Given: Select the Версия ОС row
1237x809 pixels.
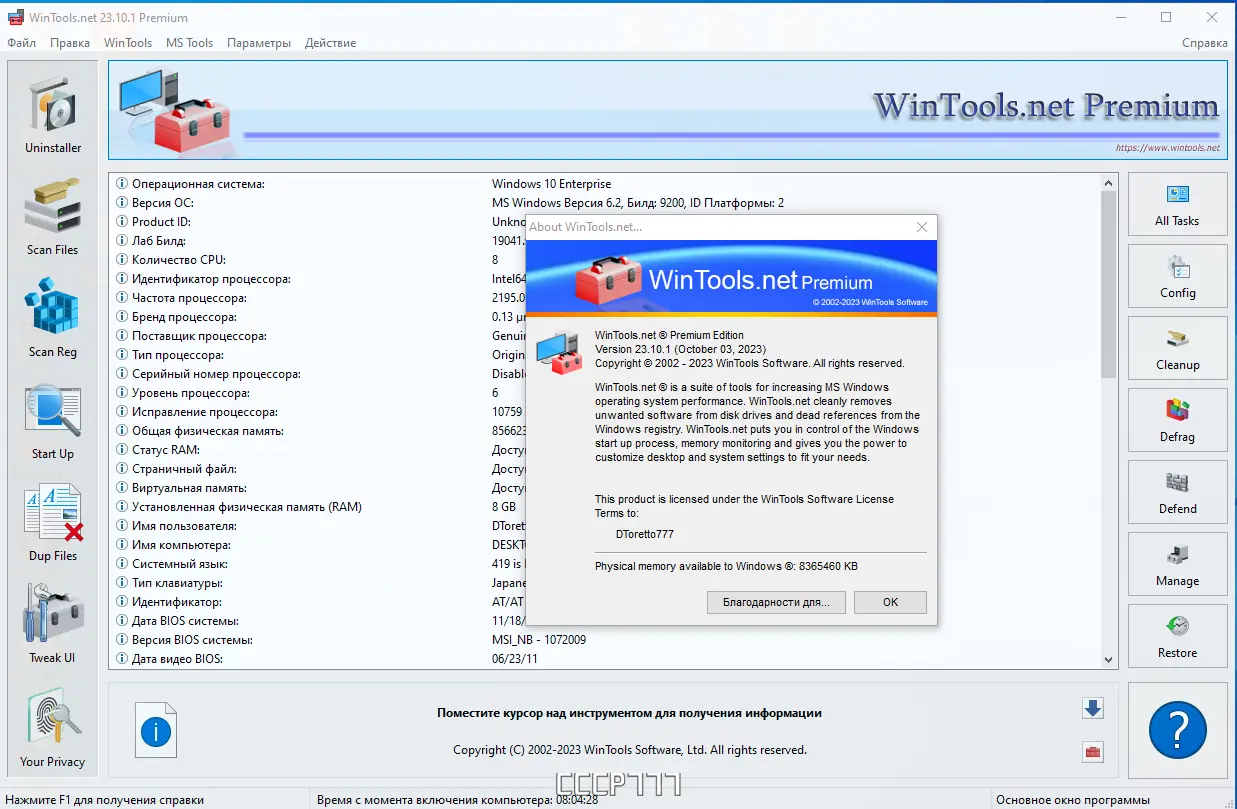Looking at the screenshot, I should [604, 203].
